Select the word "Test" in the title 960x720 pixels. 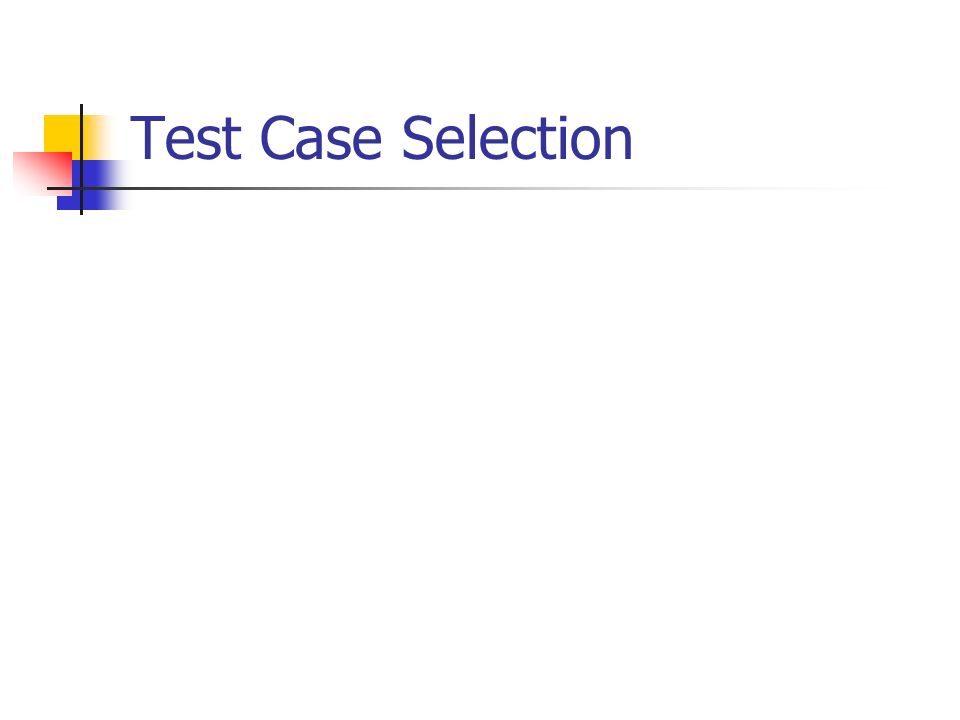click(x=186, y=138)
